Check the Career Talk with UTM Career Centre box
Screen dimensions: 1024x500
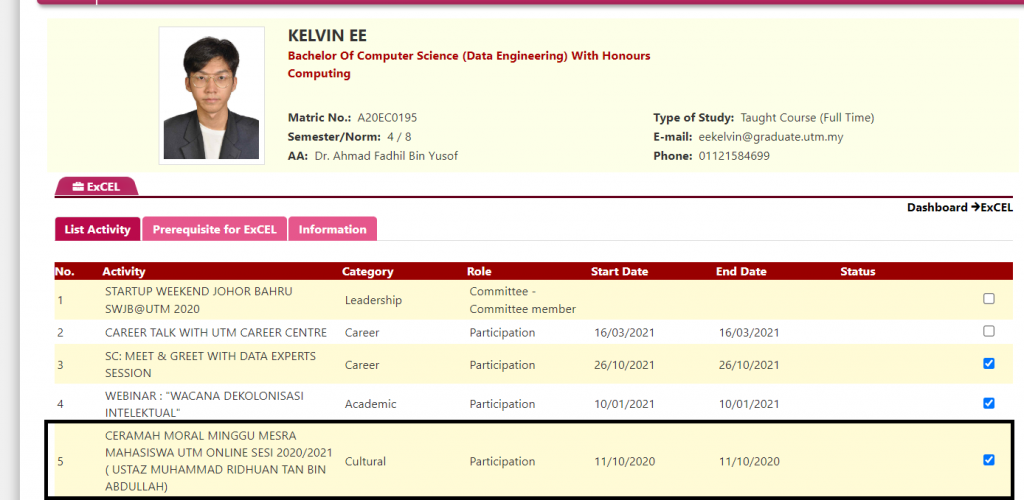(x=988, y=331)
